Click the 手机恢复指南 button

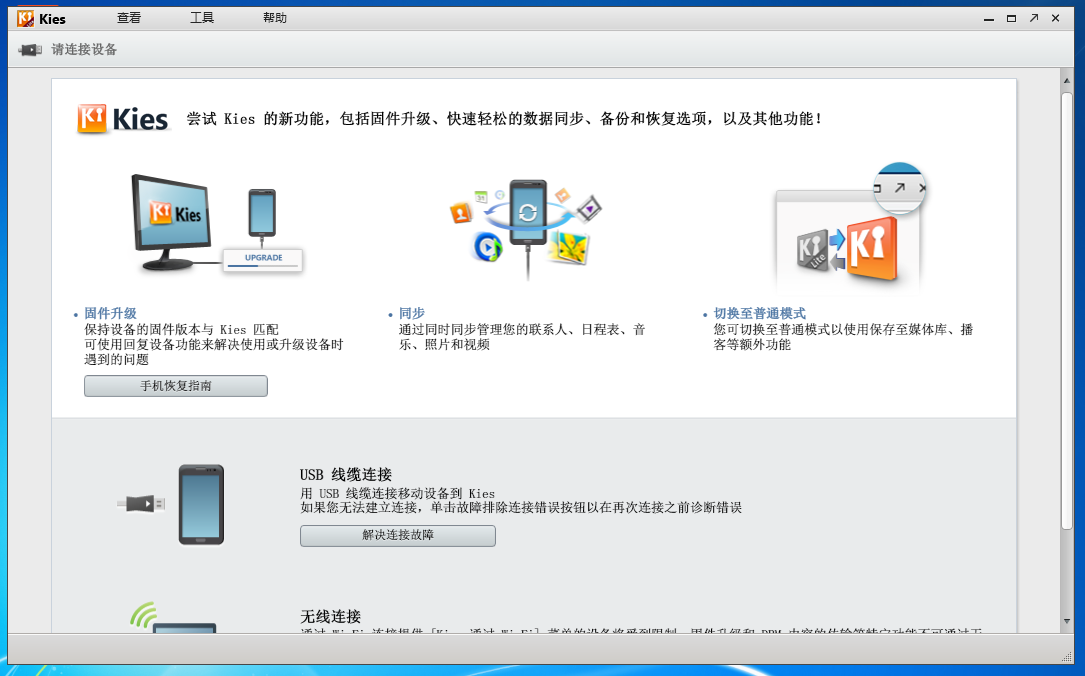pyautogui.click(x=176, y=386)
